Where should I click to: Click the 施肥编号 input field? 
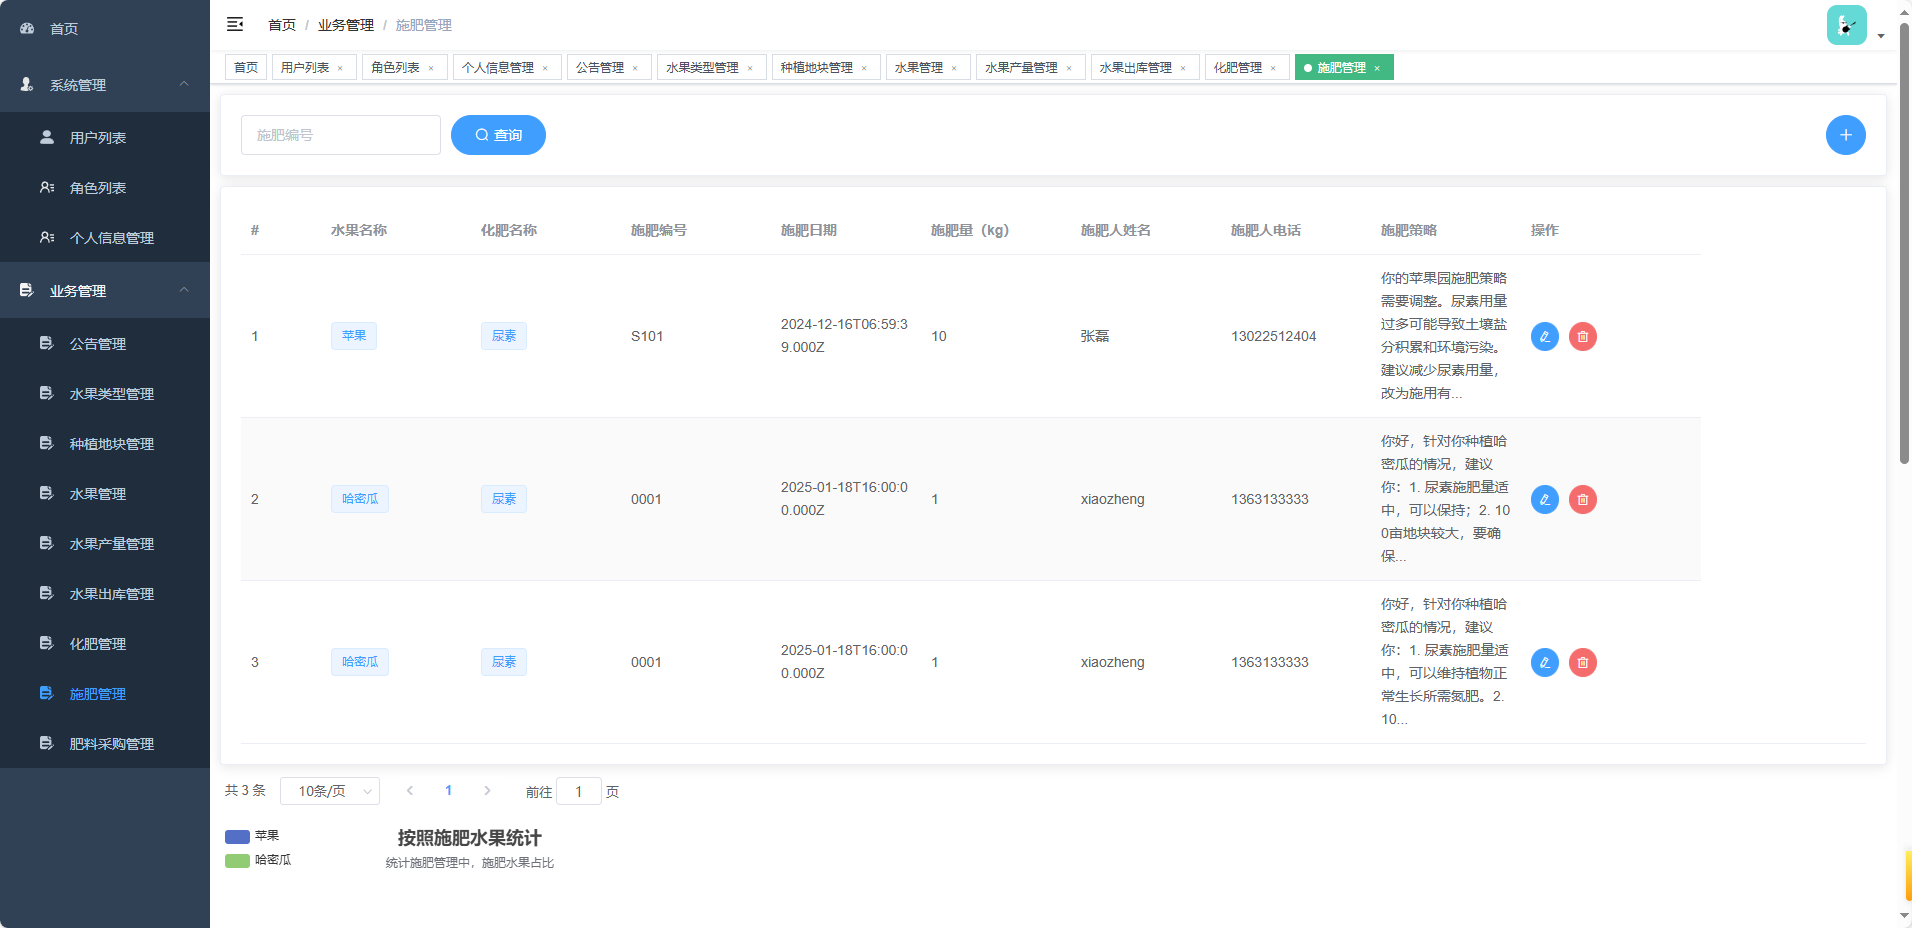[340, 134]
